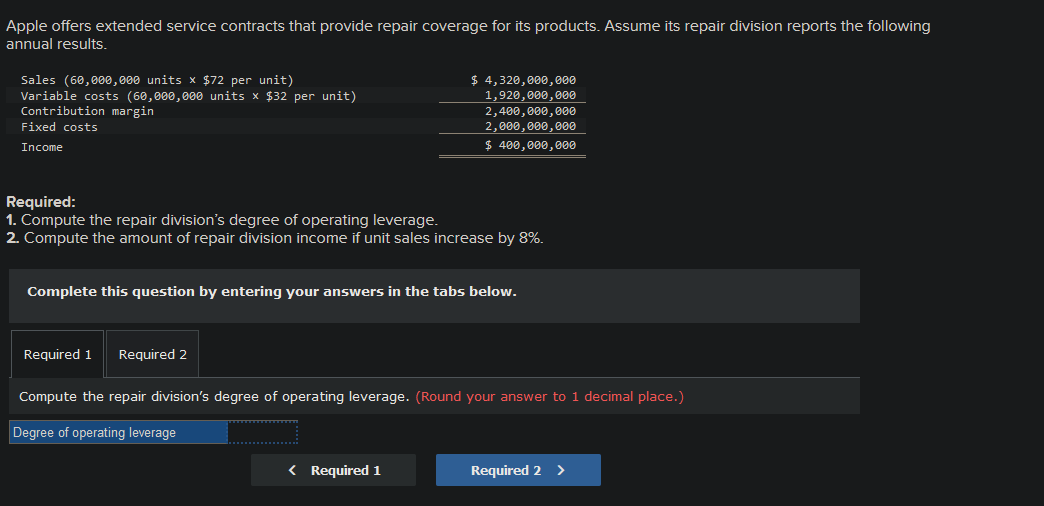Click the variable costs value 1,920,000,000
Viewport: 1044px width, 506px height.
point(531,95)
